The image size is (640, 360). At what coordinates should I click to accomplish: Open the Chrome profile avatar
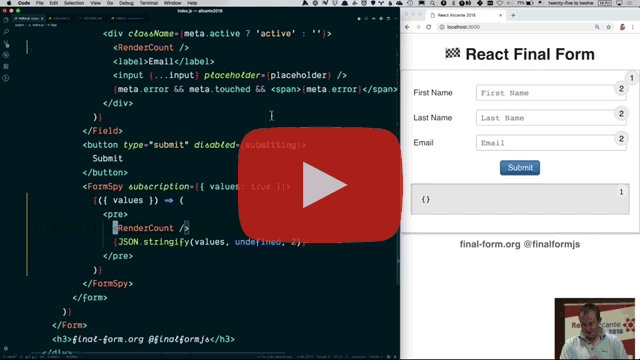click(622, 27)
